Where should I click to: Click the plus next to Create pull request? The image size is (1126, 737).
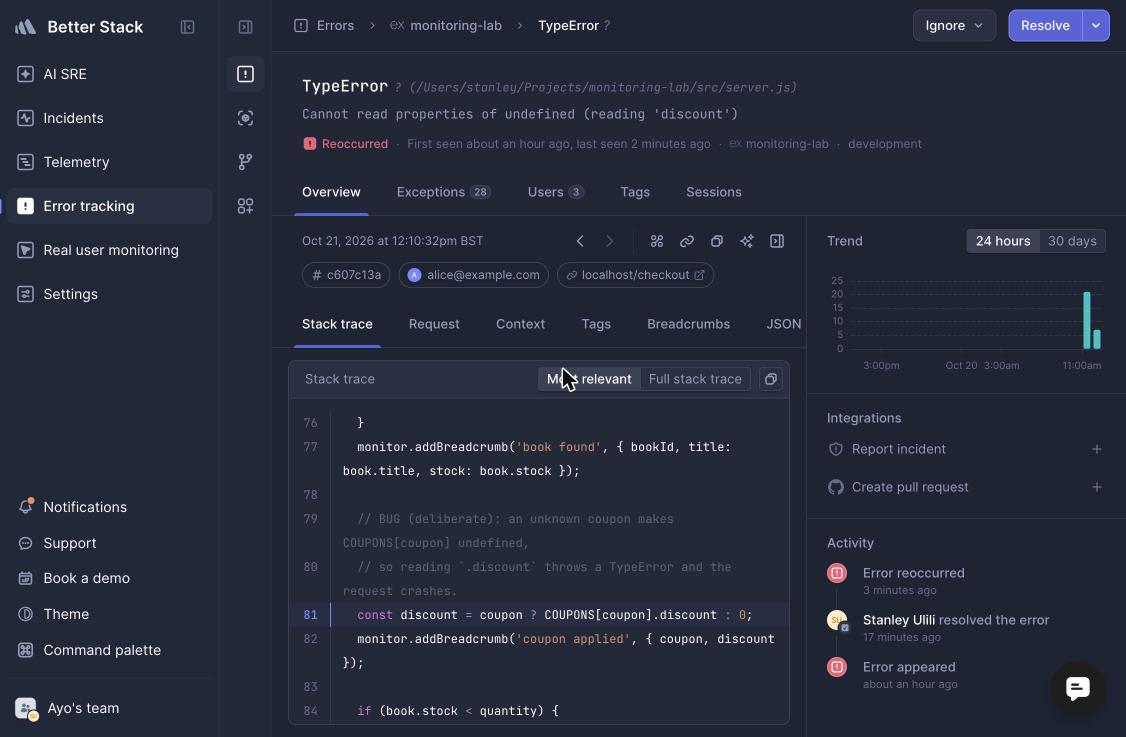[1097, 488]
